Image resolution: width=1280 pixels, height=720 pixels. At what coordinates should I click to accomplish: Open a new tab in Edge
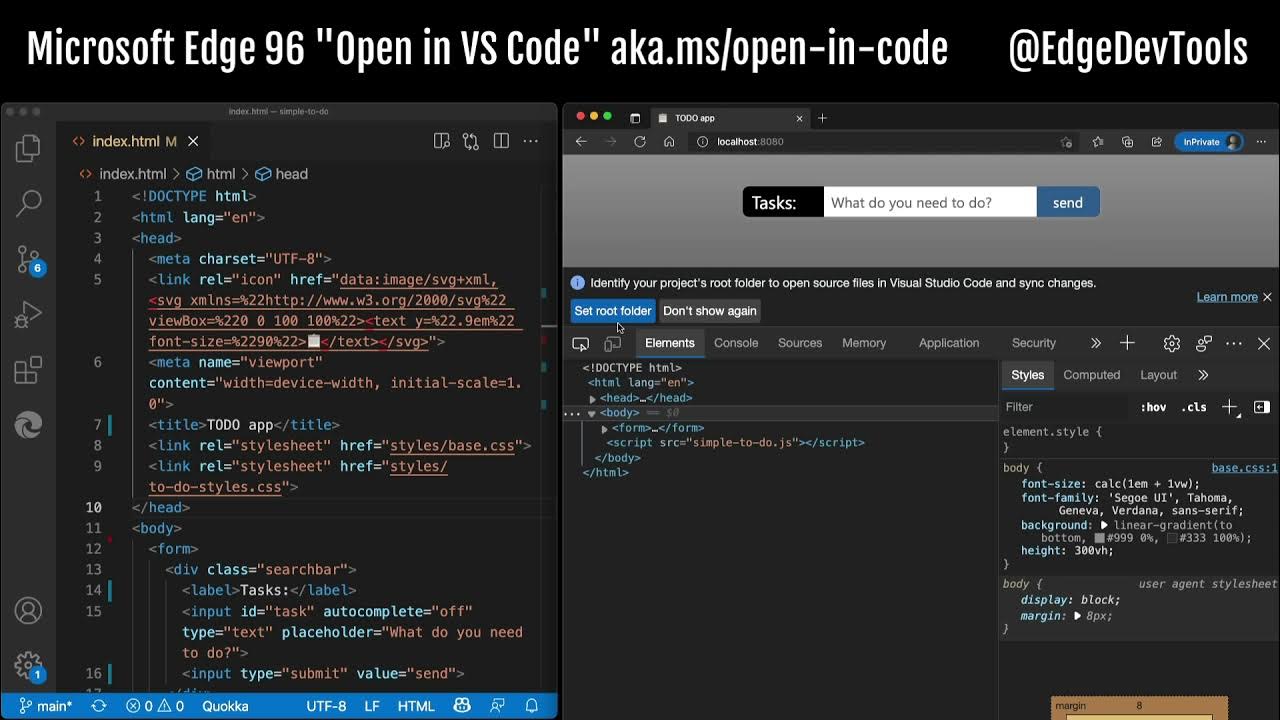click(x=822, y=118)
